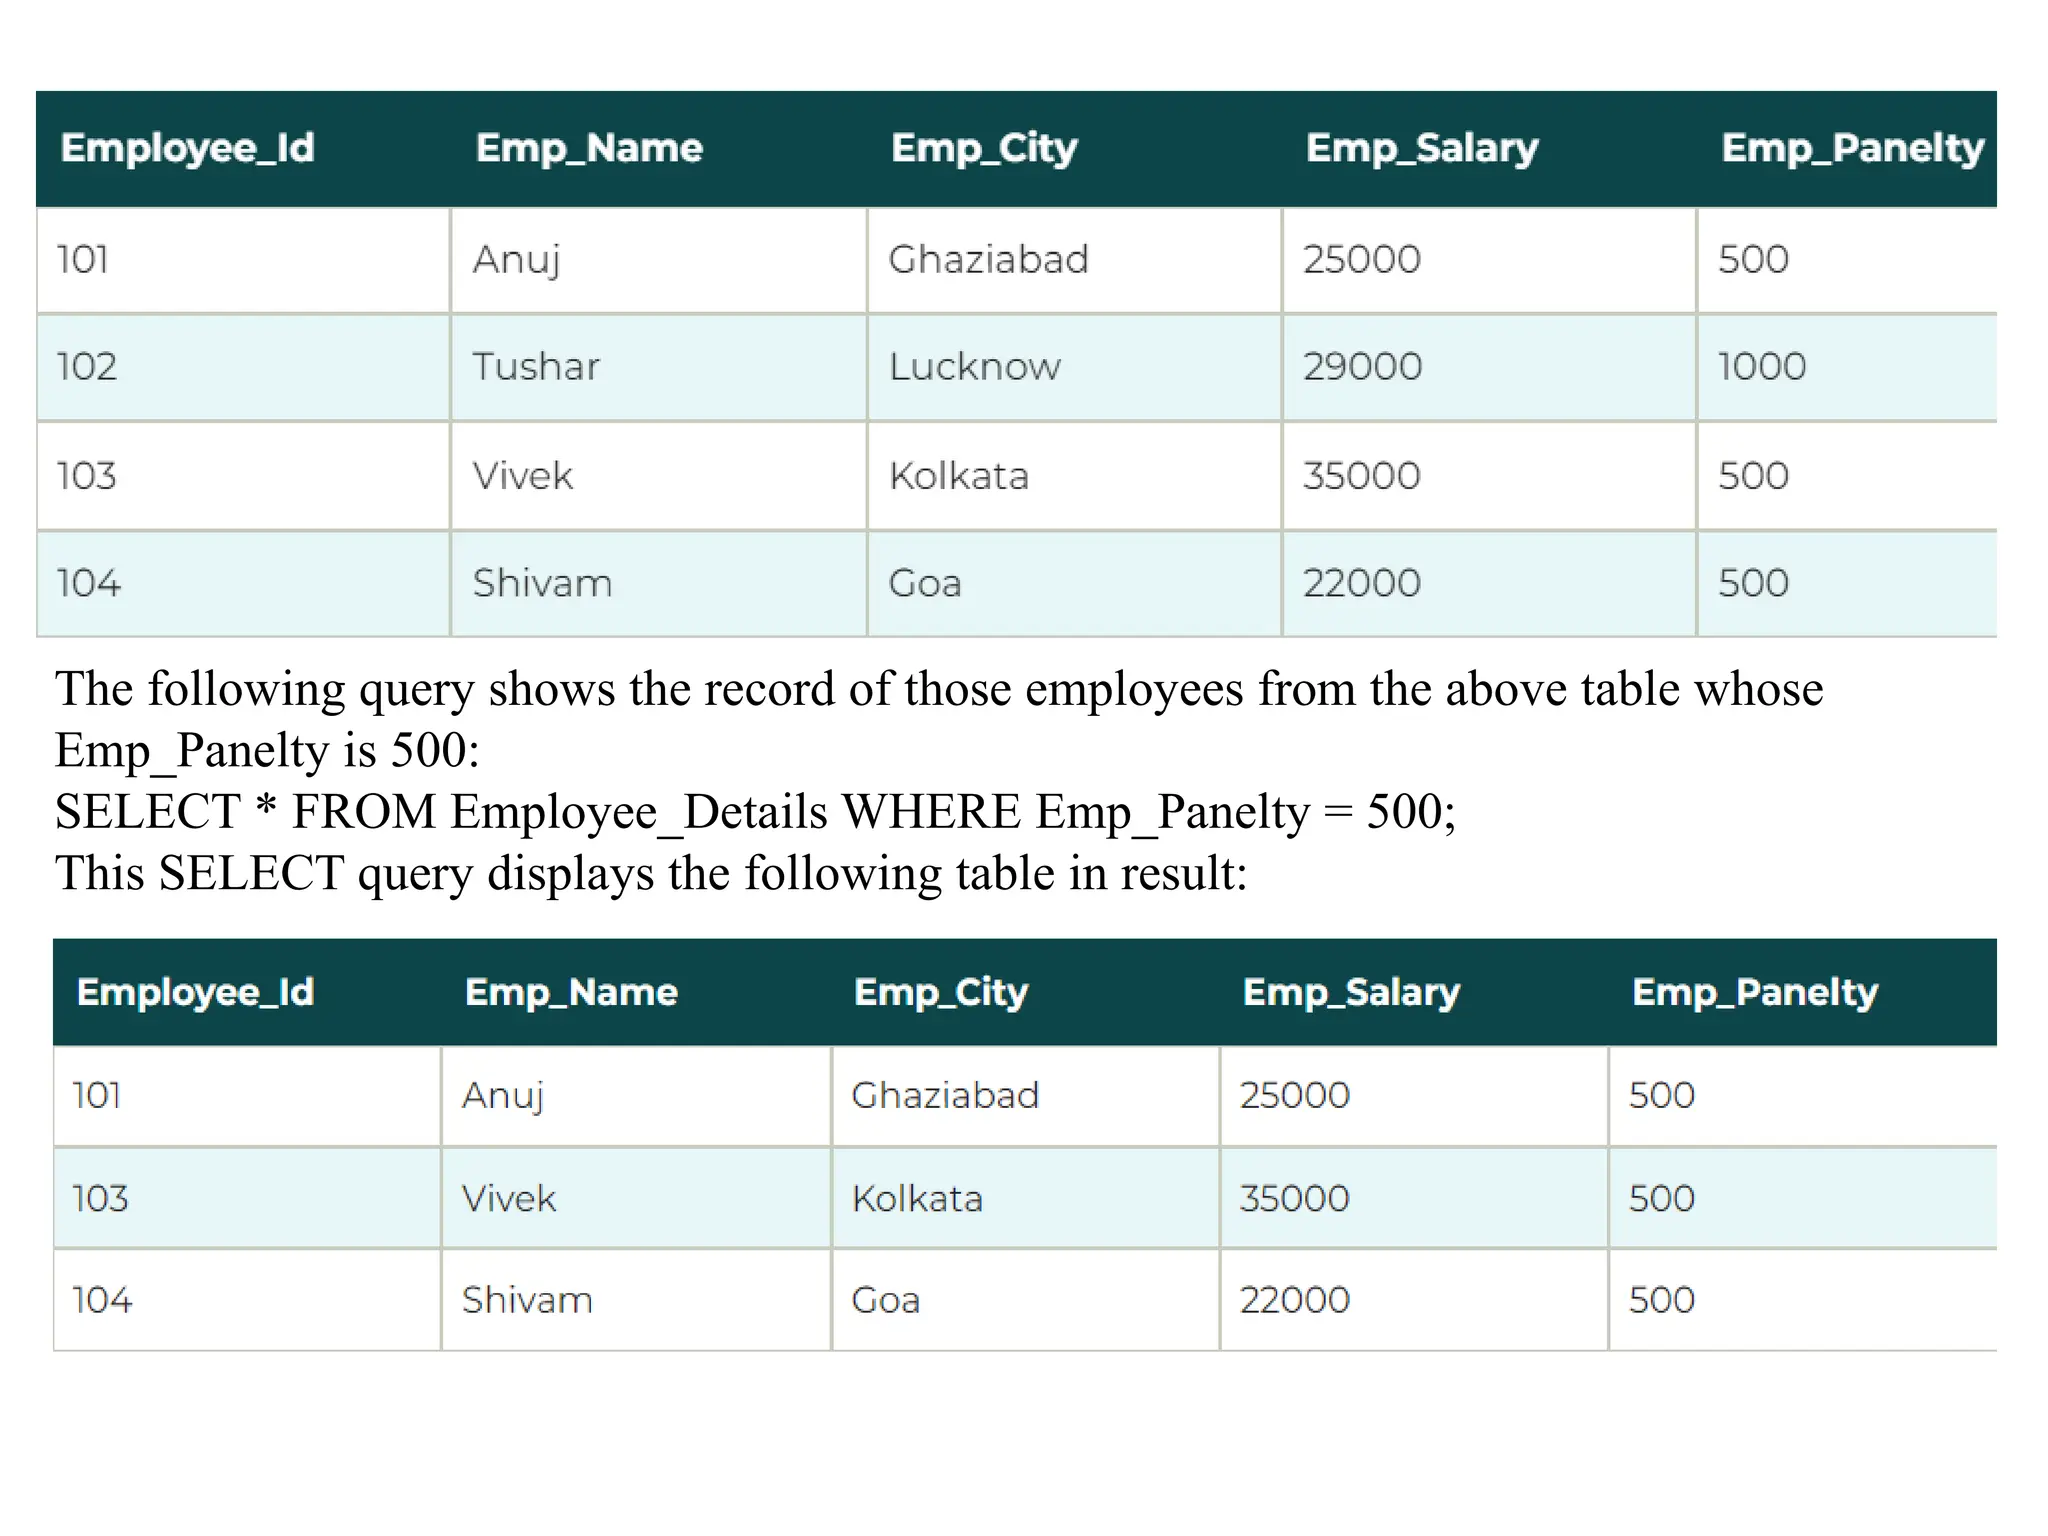Click the Emp_Name header in the top table
Viewport: 2048px width, 1536px height.
coord(589,148)
